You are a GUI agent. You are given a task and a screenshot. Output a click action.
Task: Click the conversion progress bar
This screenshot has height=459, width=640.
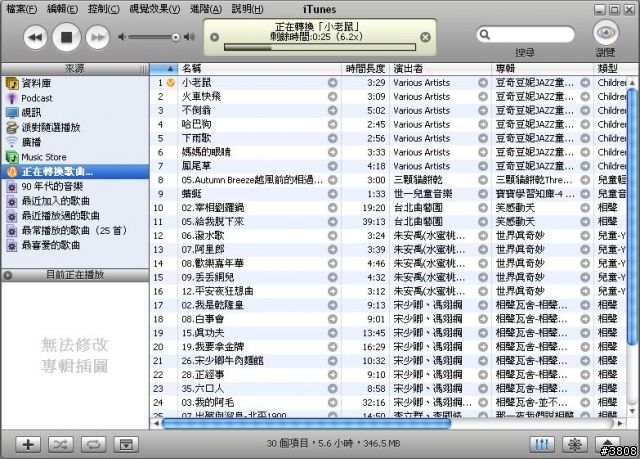point(320,48)
